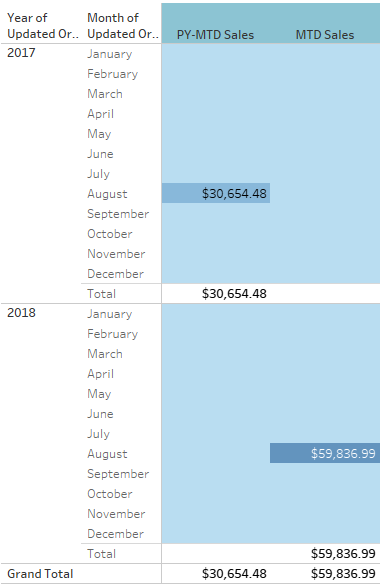Select the January label under 2017
This screenshot has width=380, height=588.
click(x=110, y=54)
